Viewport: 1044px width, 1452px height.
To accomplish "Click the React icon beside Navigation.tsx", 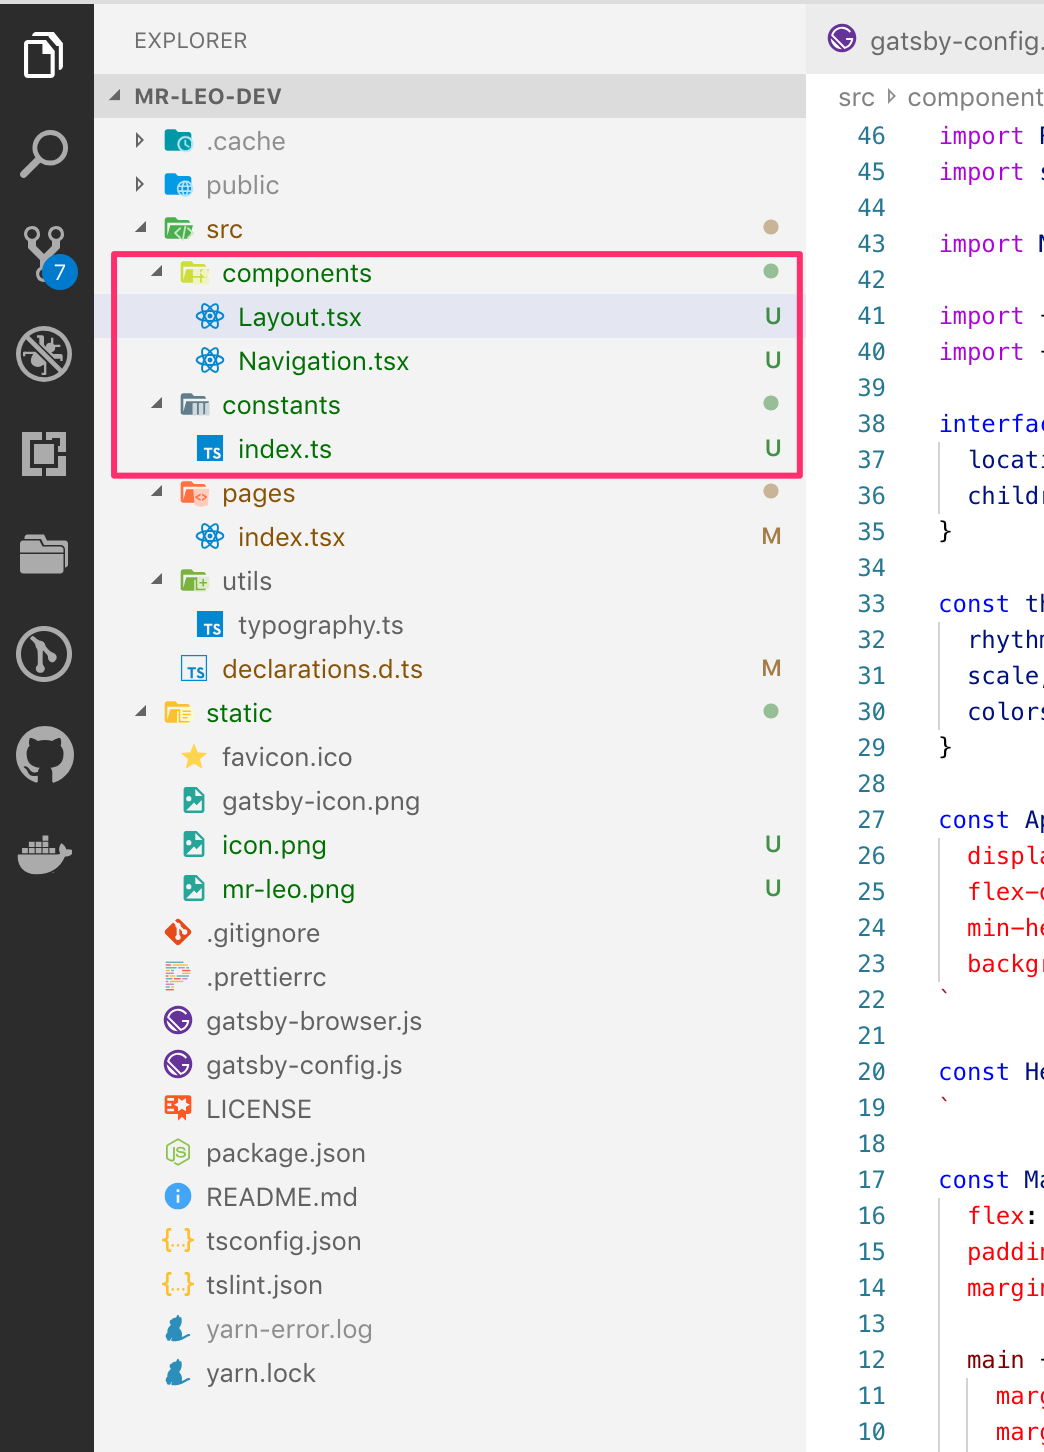I will [210, 361].
